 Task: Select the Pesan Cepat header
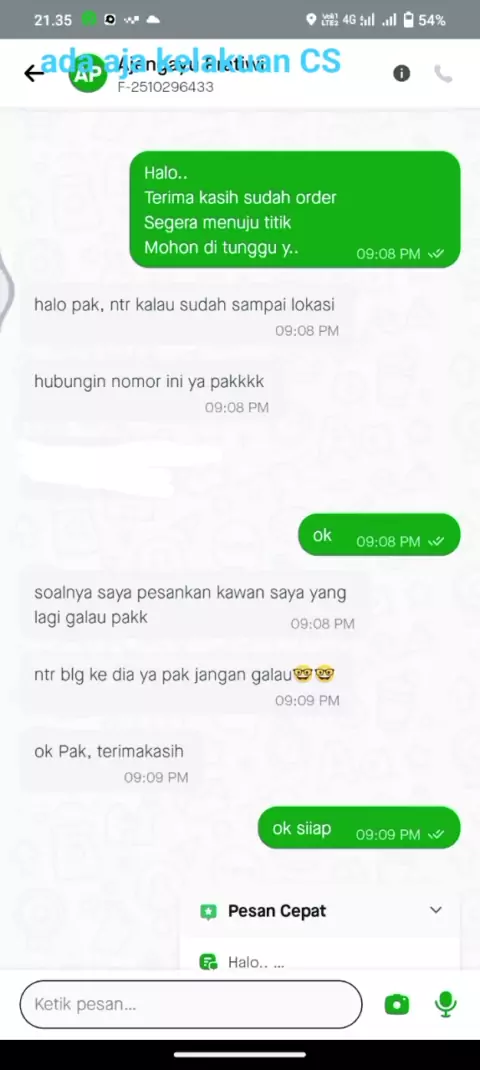[320, 911]
